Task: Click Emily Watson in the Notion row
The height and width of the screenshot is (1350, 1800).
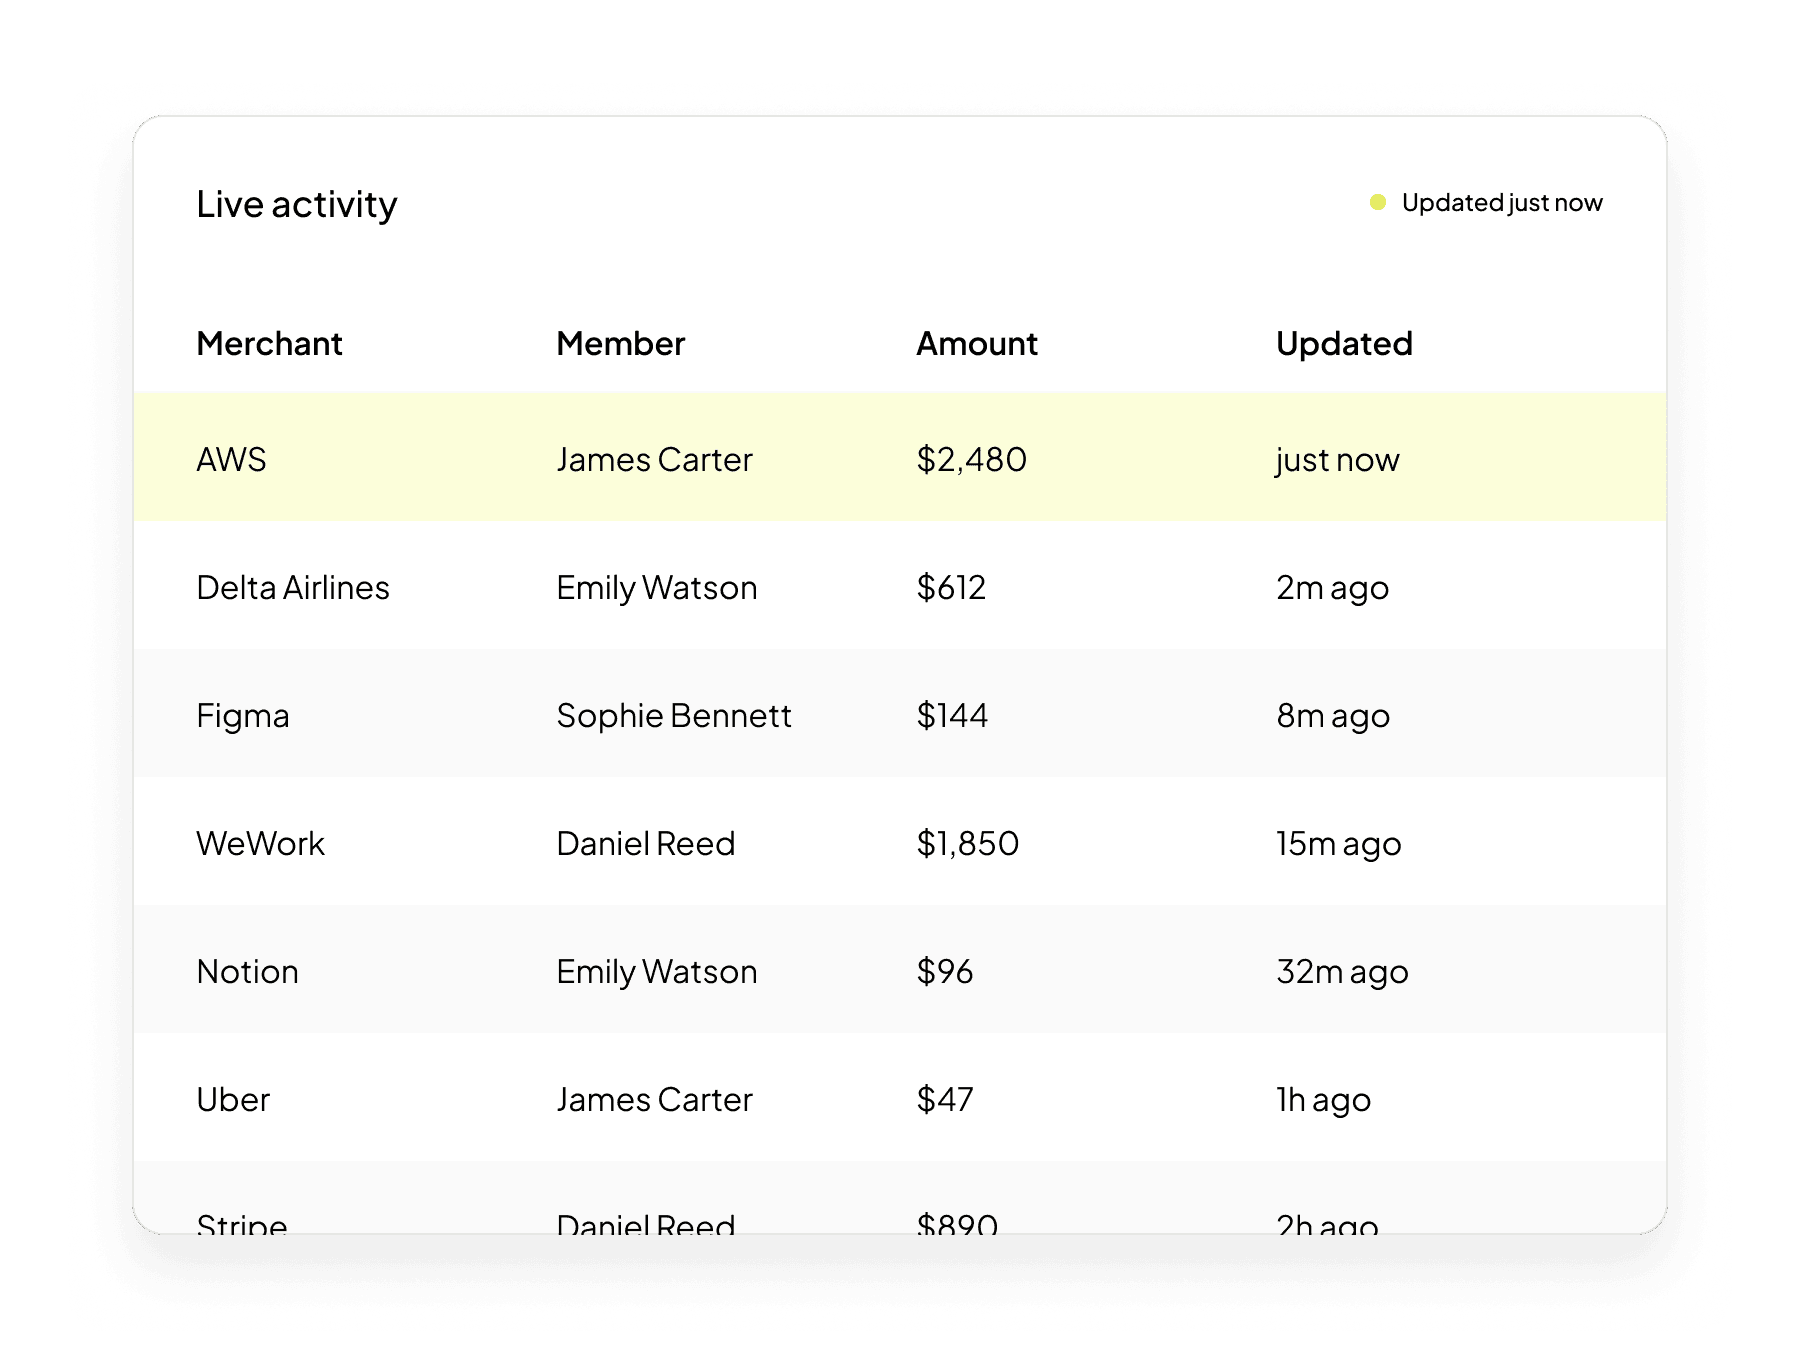Action: [657, 972]
